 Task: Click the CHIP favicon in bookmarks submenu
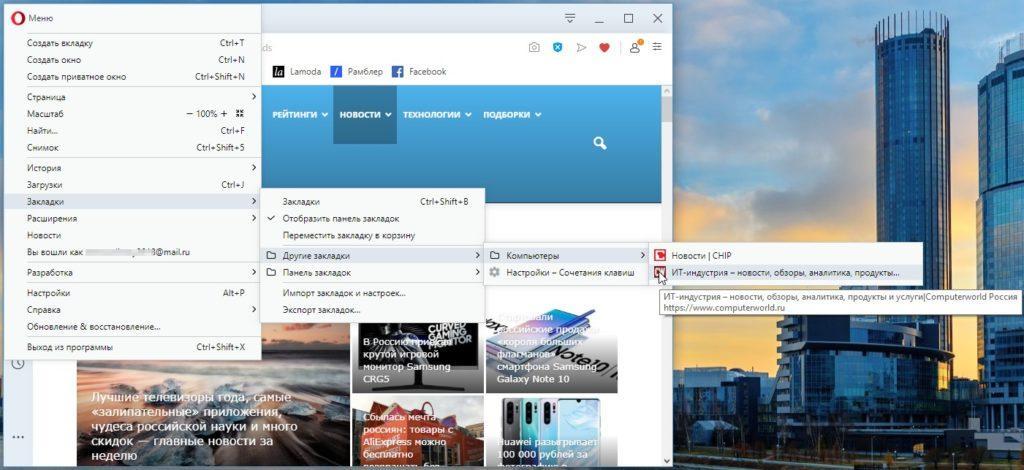point(660,255)
